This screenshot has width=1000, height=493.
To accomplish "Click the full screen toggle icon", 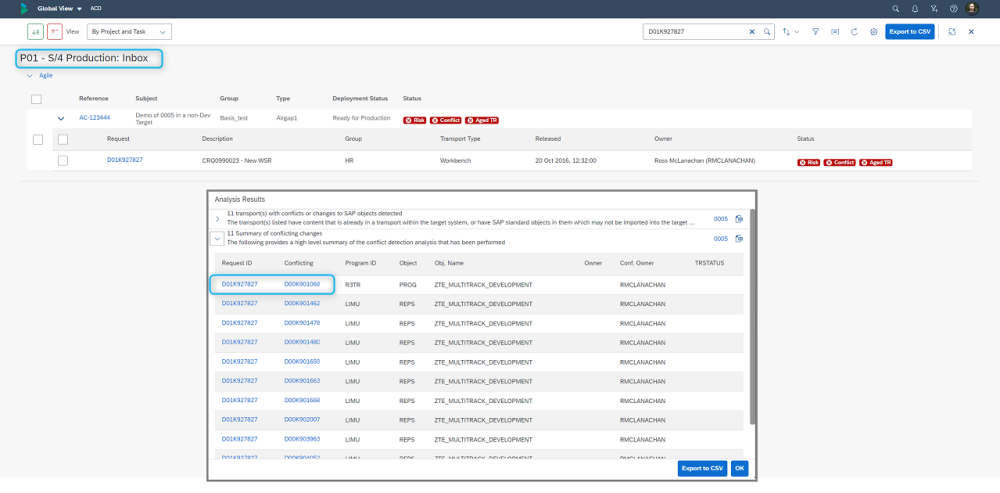I will tap(952, 32).
